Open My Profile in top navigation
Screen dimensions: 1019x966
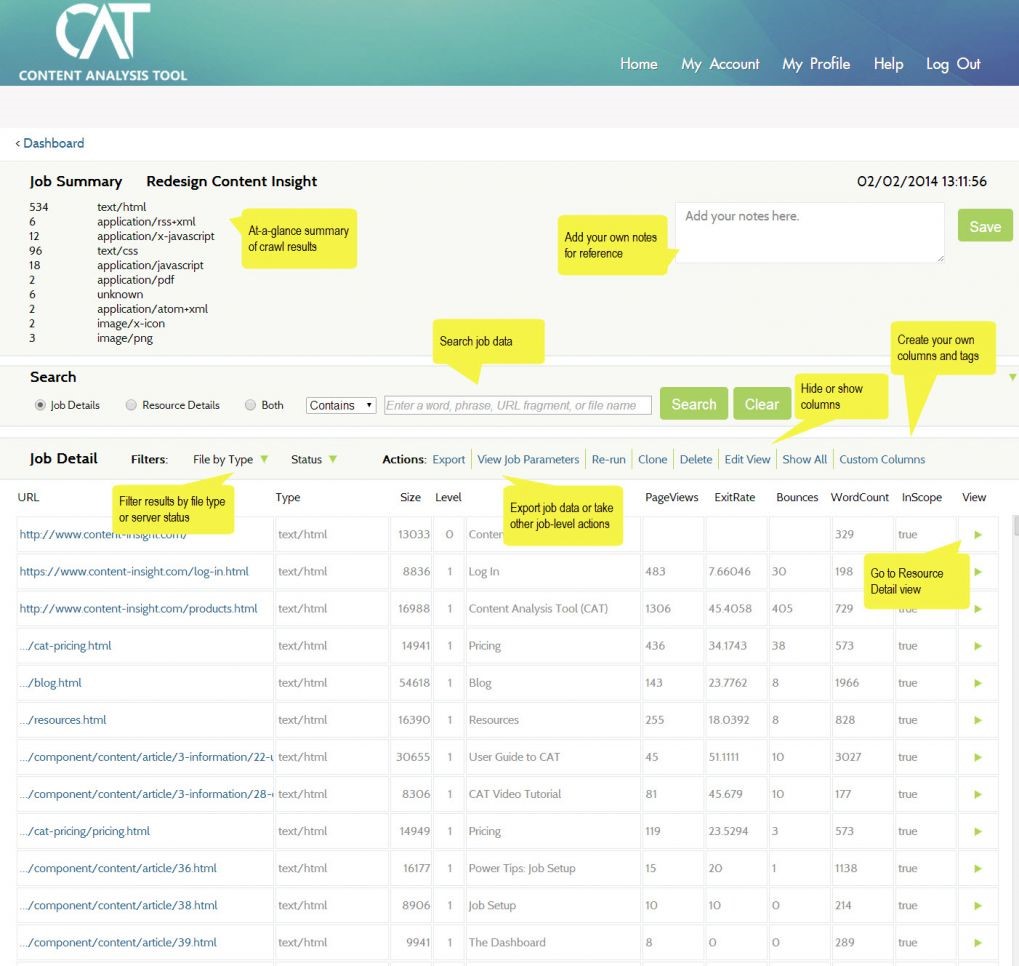[816, 64]
